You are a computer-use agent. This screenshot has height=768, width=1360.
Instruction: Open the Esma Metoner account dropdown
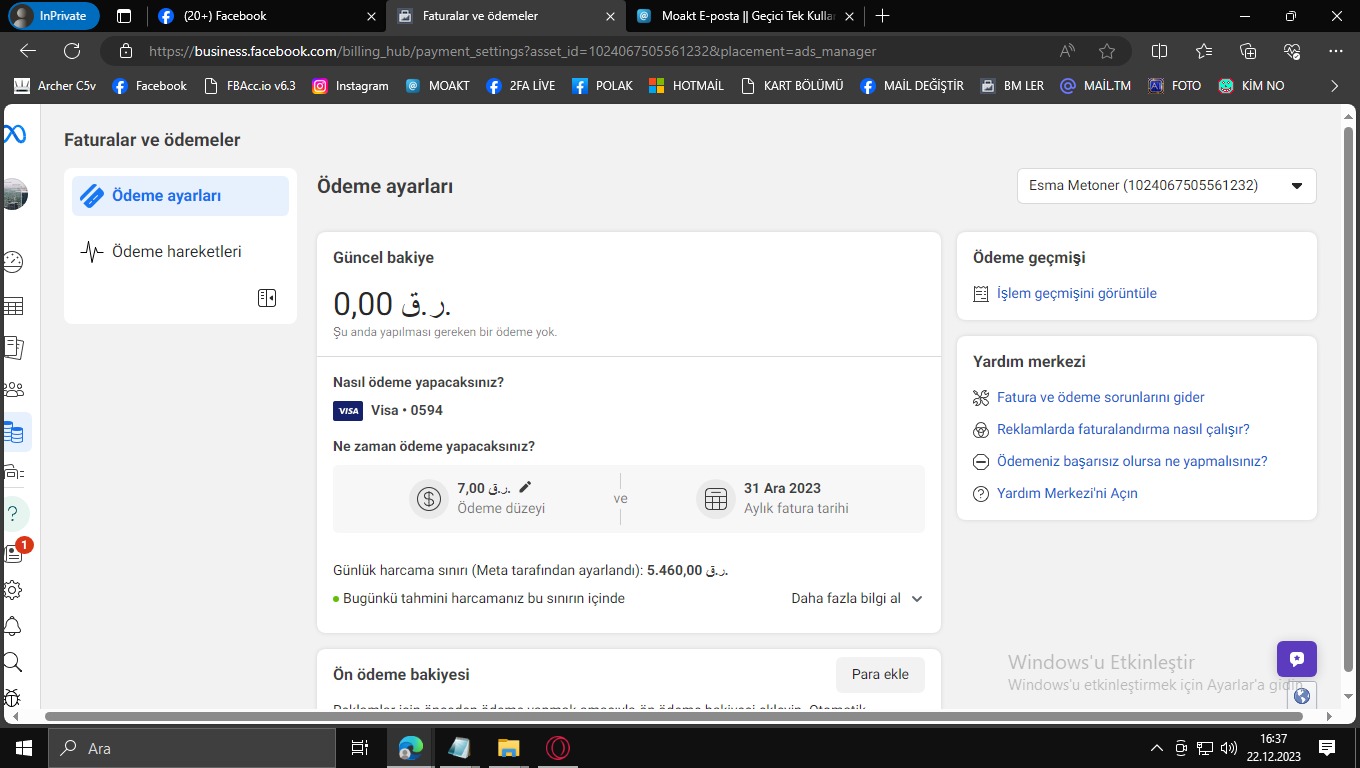point(1167,185)
